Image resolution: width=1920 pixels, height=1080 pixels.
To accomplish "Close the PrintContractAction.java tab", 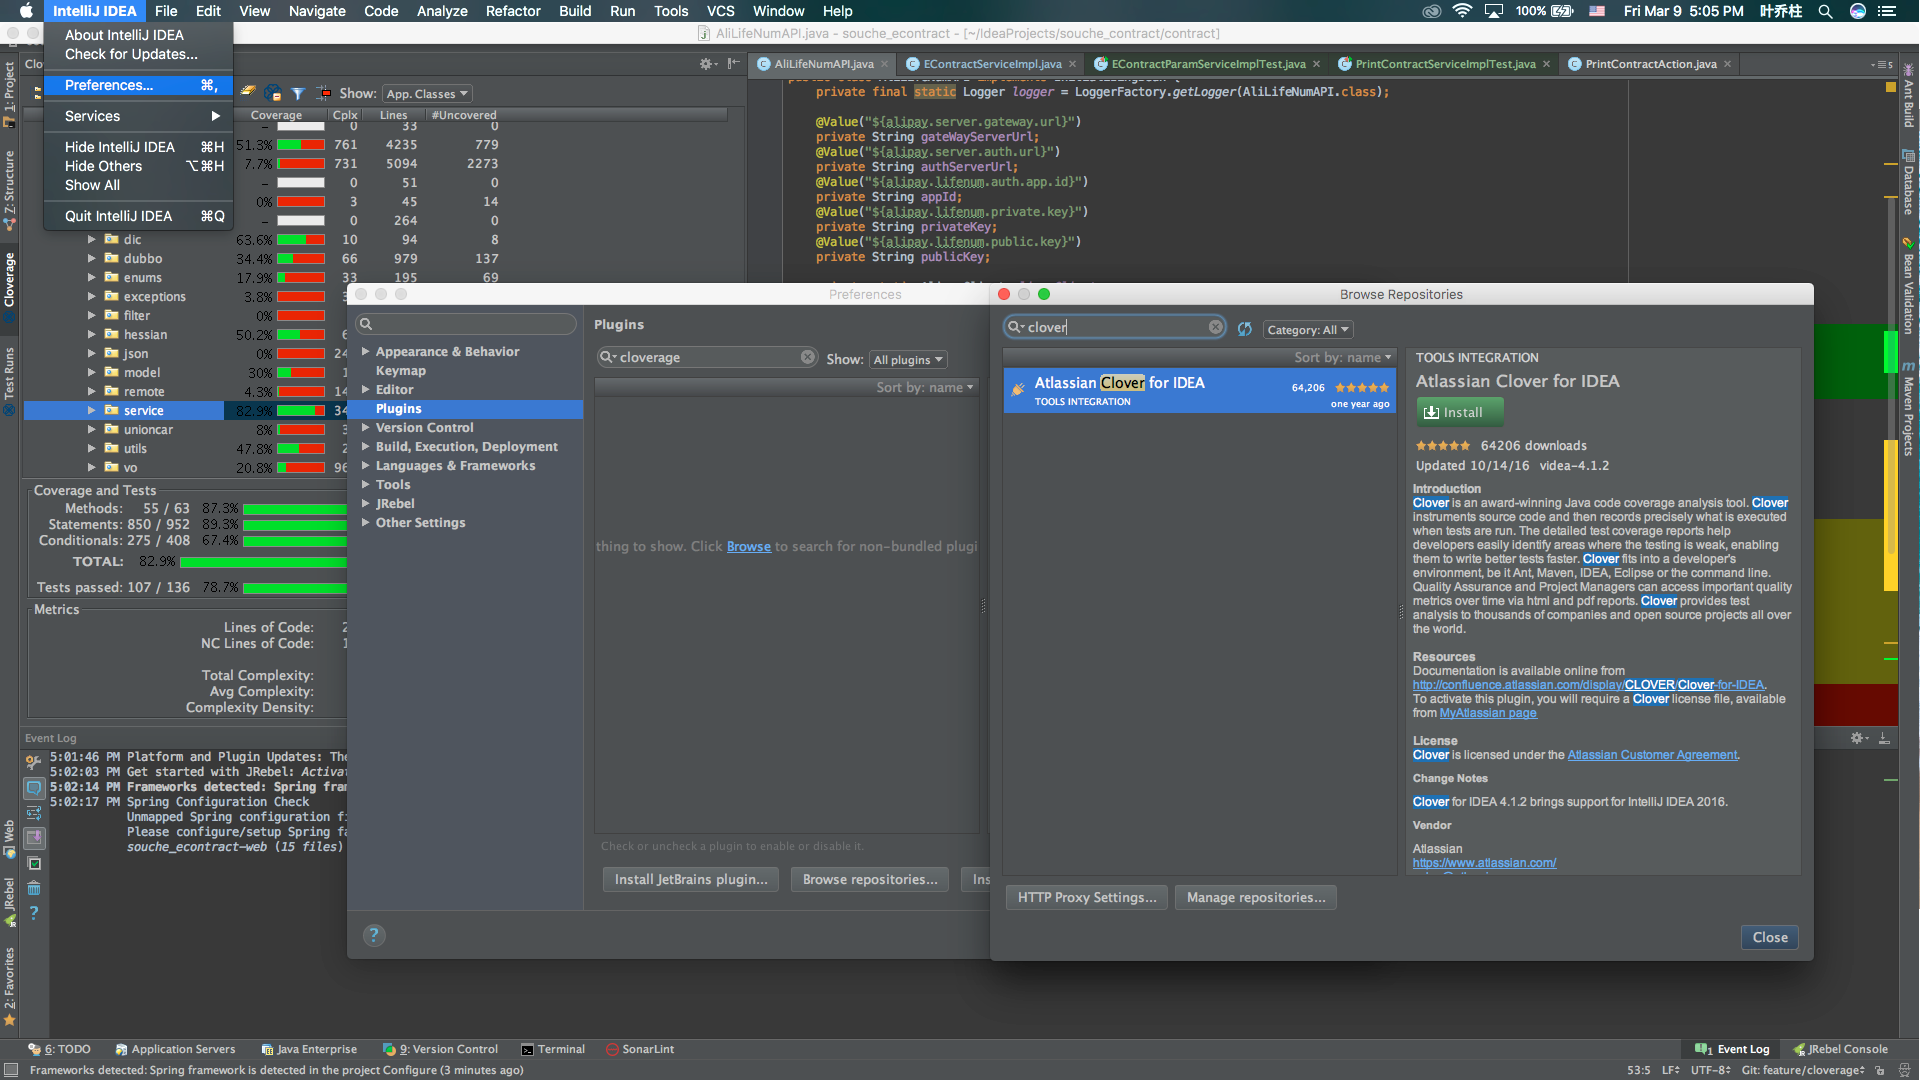I will pyautogui.click(x=1727, y=64).
